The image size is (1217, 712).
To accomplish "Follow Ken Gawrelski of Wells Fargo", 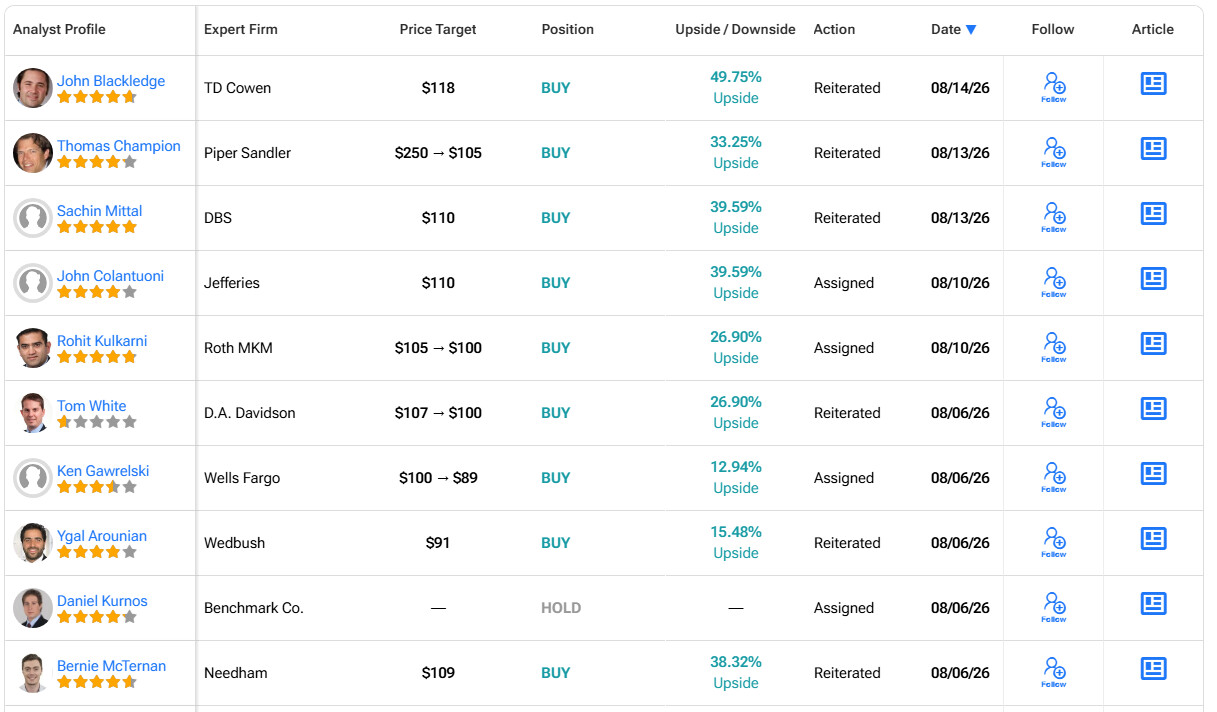I will [x=1054, y=477].
